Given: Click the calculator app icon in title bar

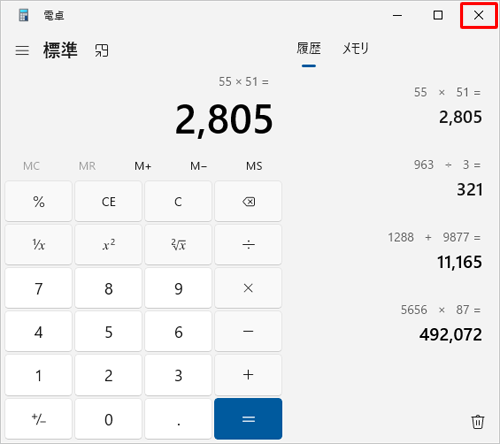Looking at the screenshot, I should click(x=24, y=15).
